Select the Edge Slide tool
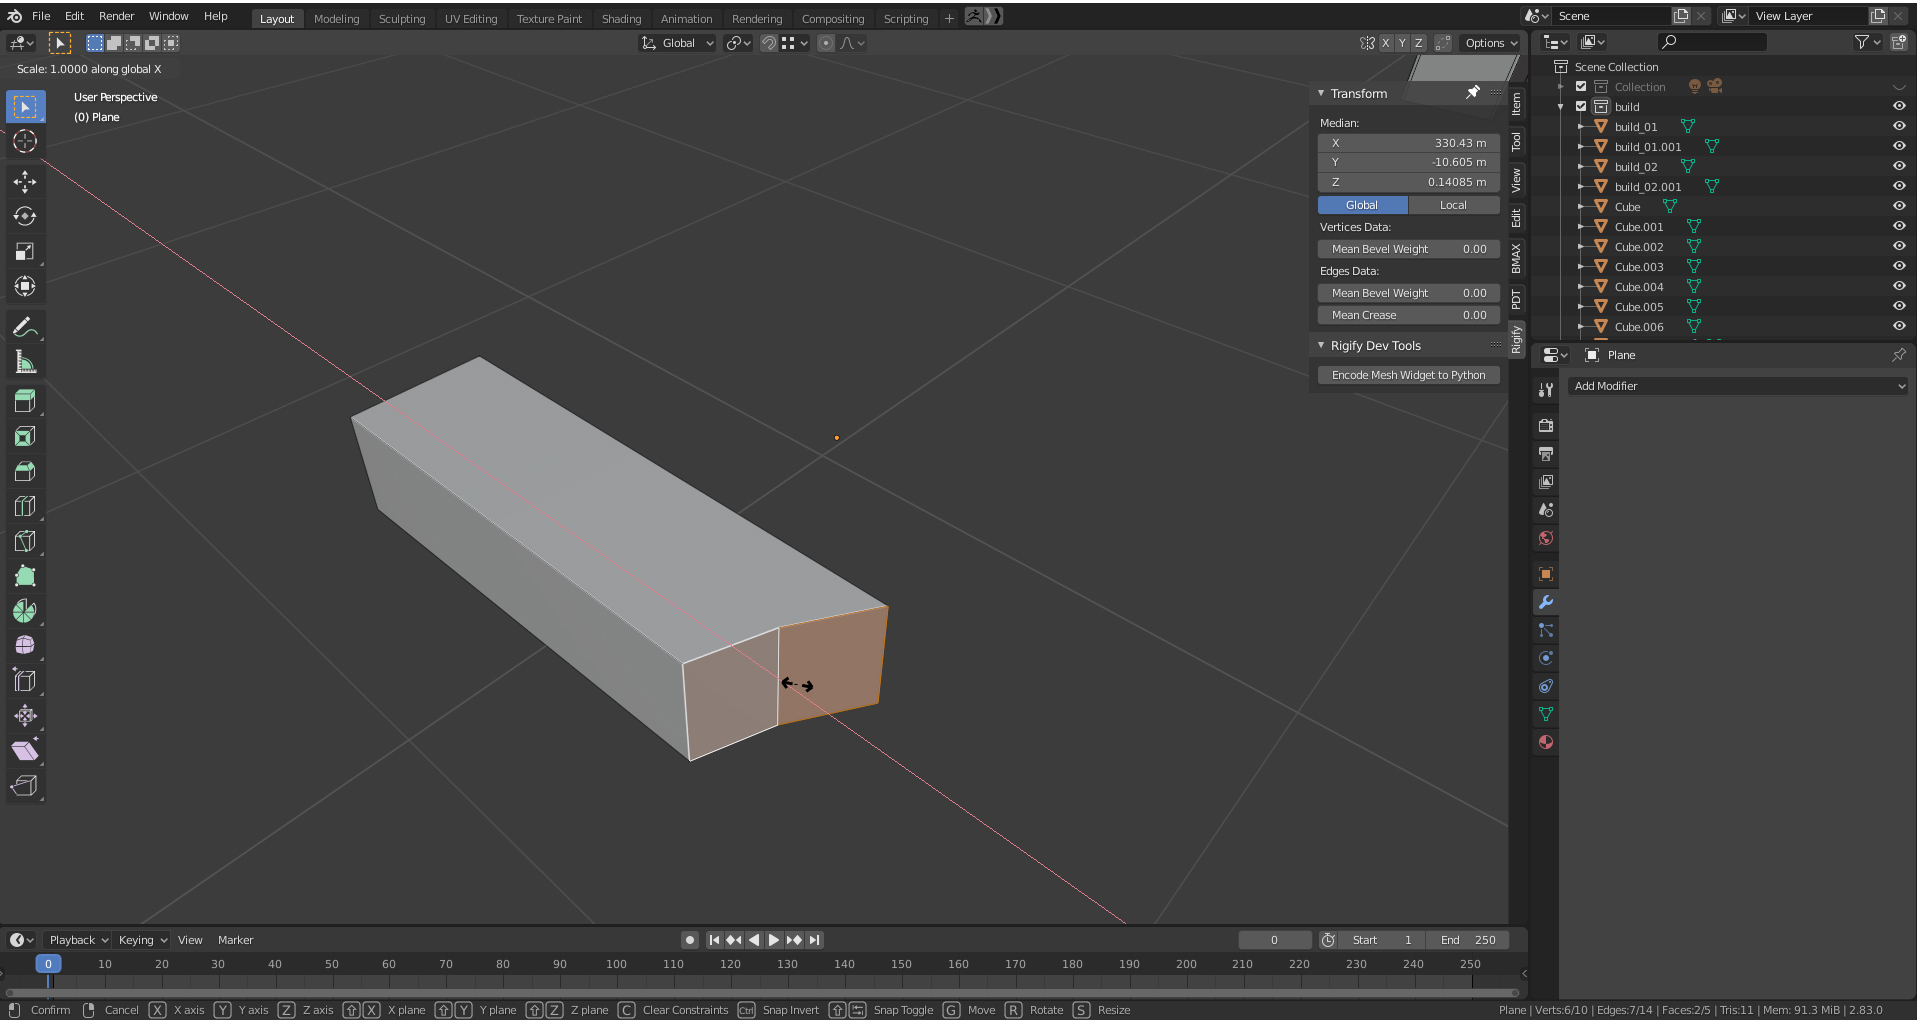The width and height of the screenshot is (1917, 1020). point(25,681)
